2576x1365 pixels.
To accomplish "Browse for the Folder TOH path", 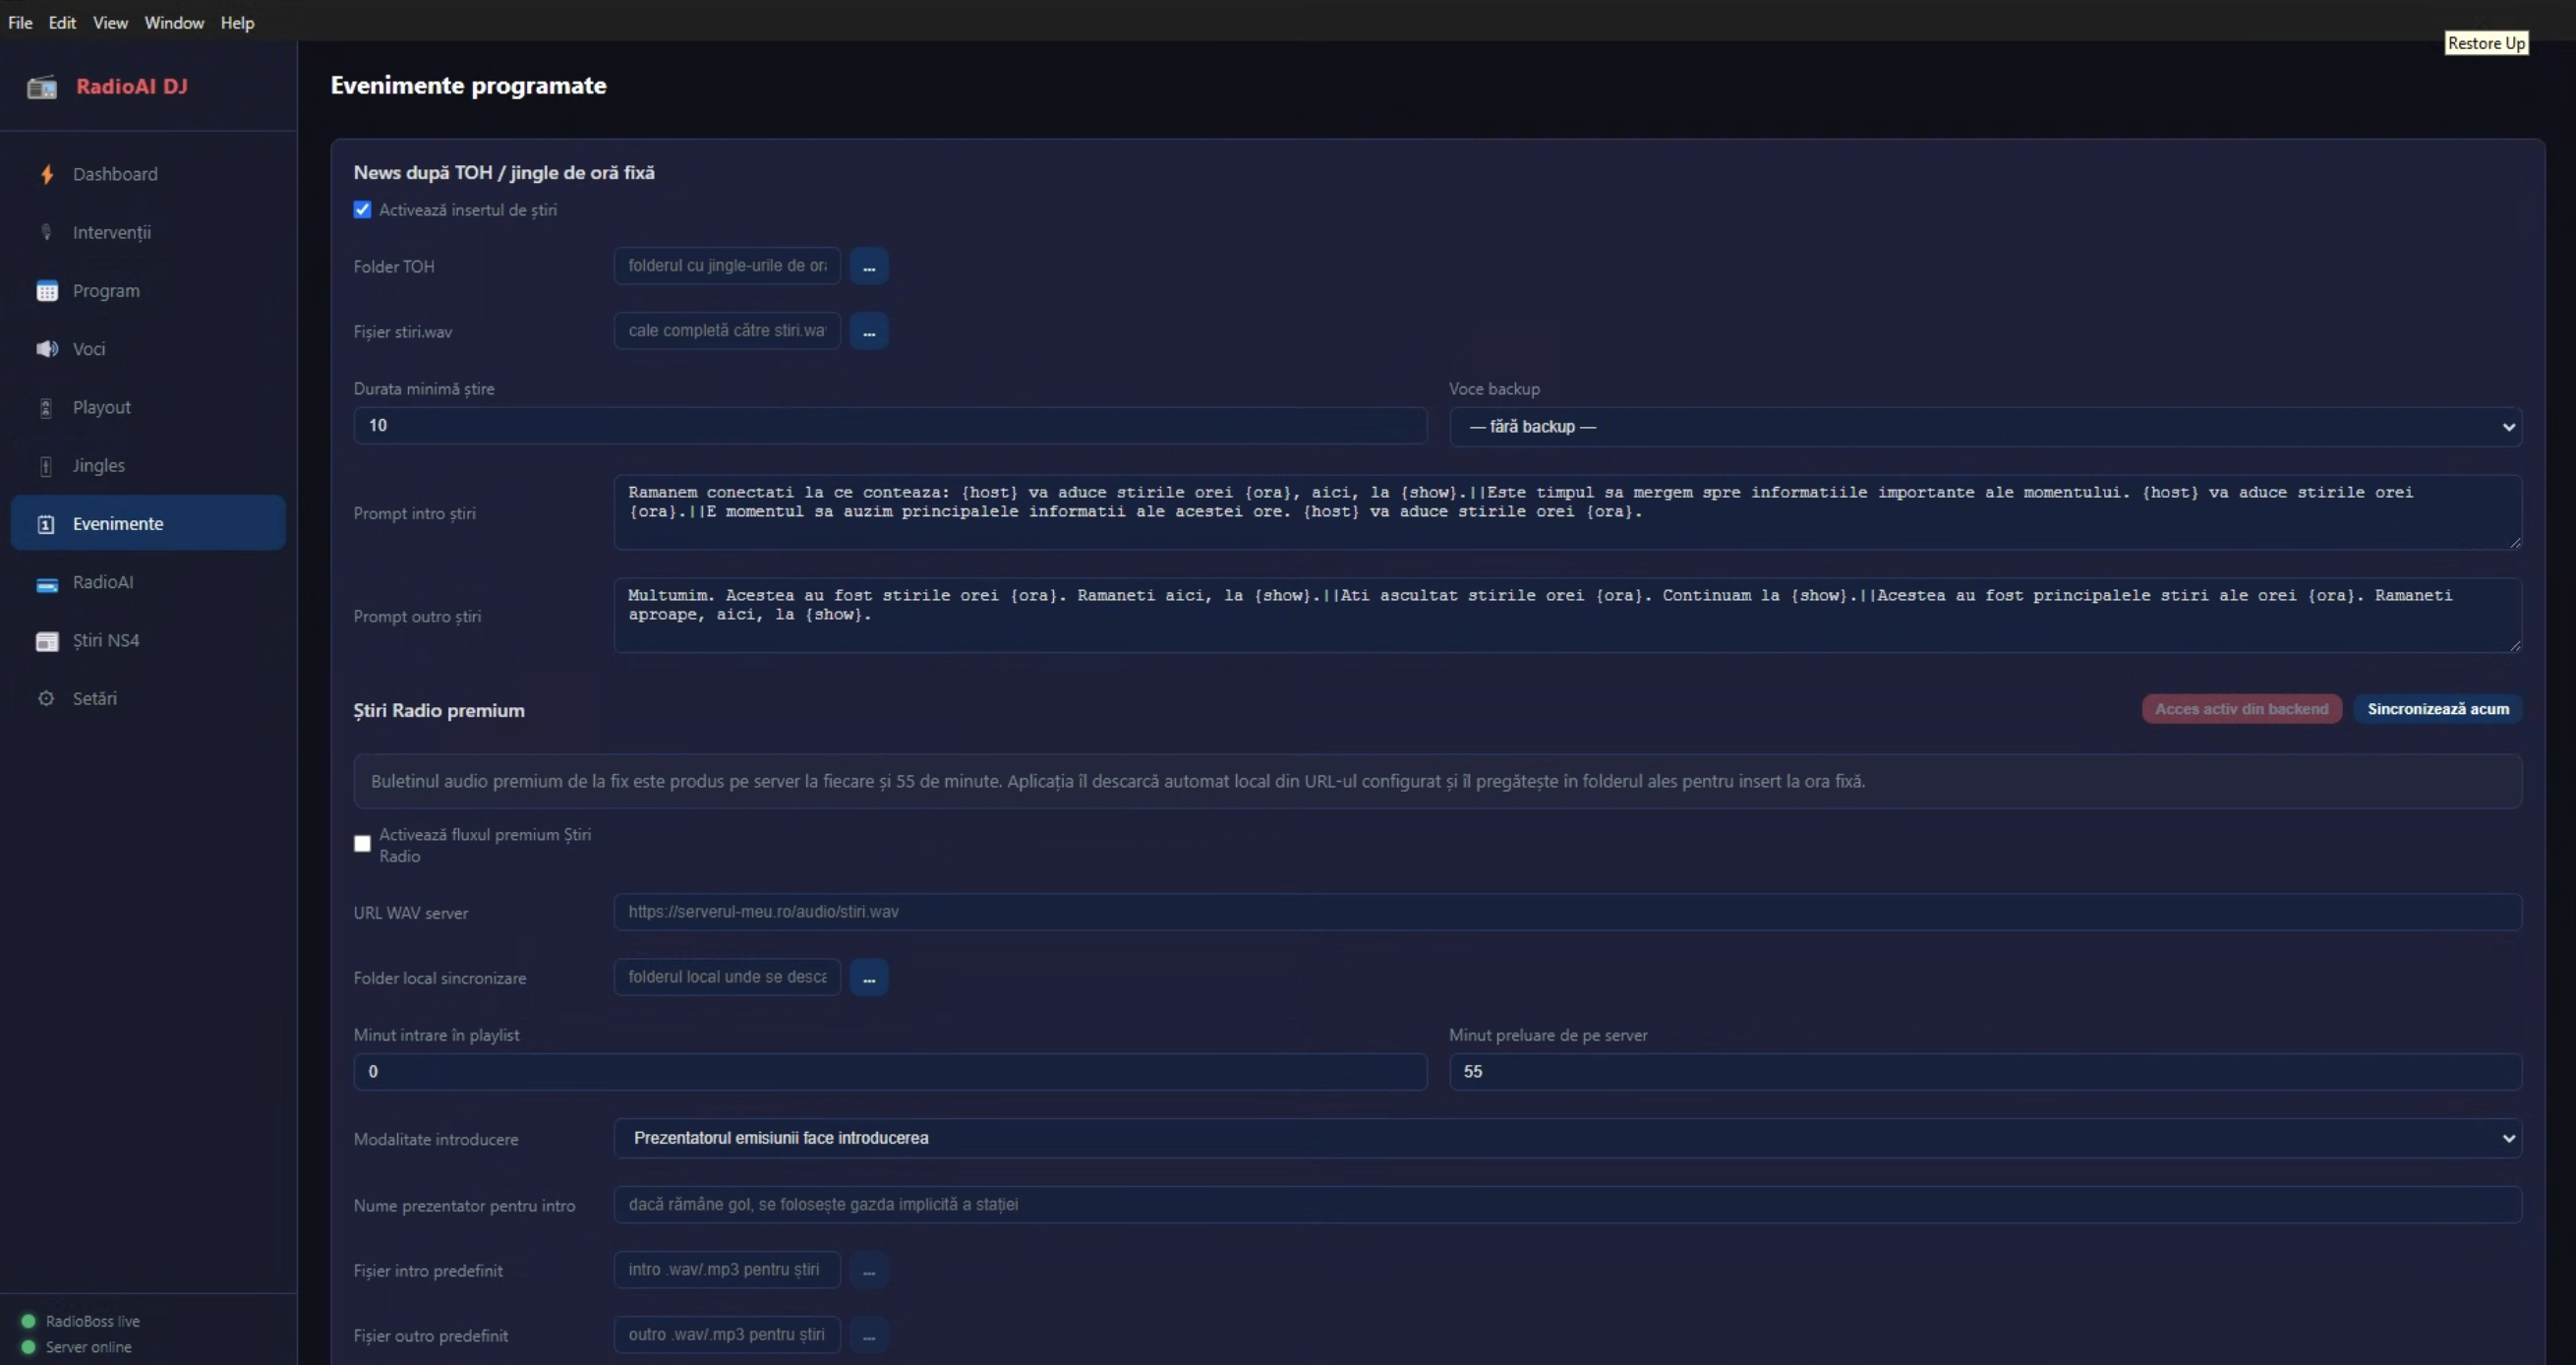I will point(869,266).
